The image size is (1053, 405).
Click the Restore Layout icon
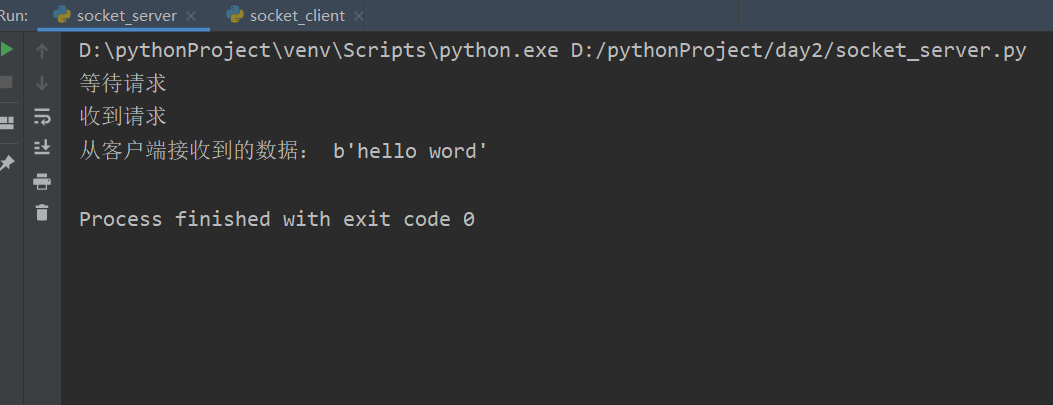(7, 122)
